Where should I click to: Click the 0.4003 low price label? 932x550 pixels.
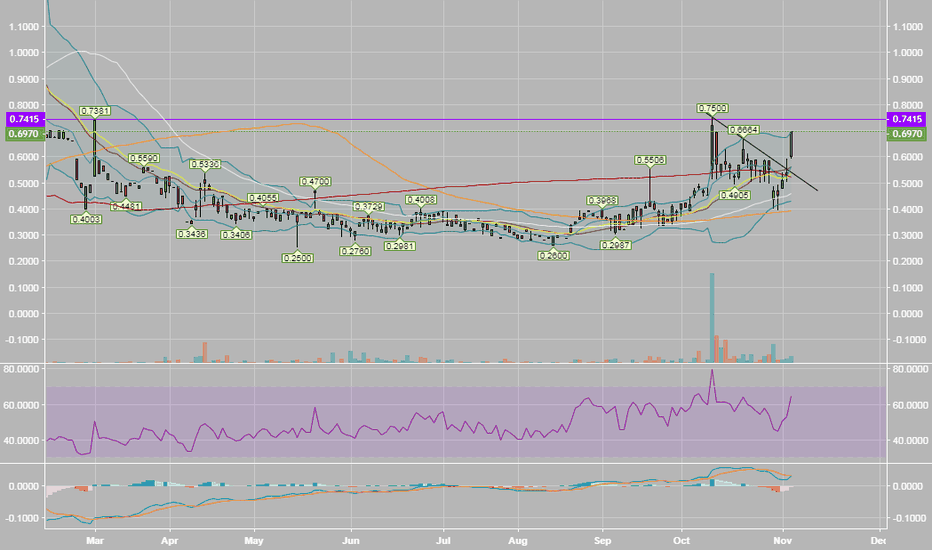[86, 219]
